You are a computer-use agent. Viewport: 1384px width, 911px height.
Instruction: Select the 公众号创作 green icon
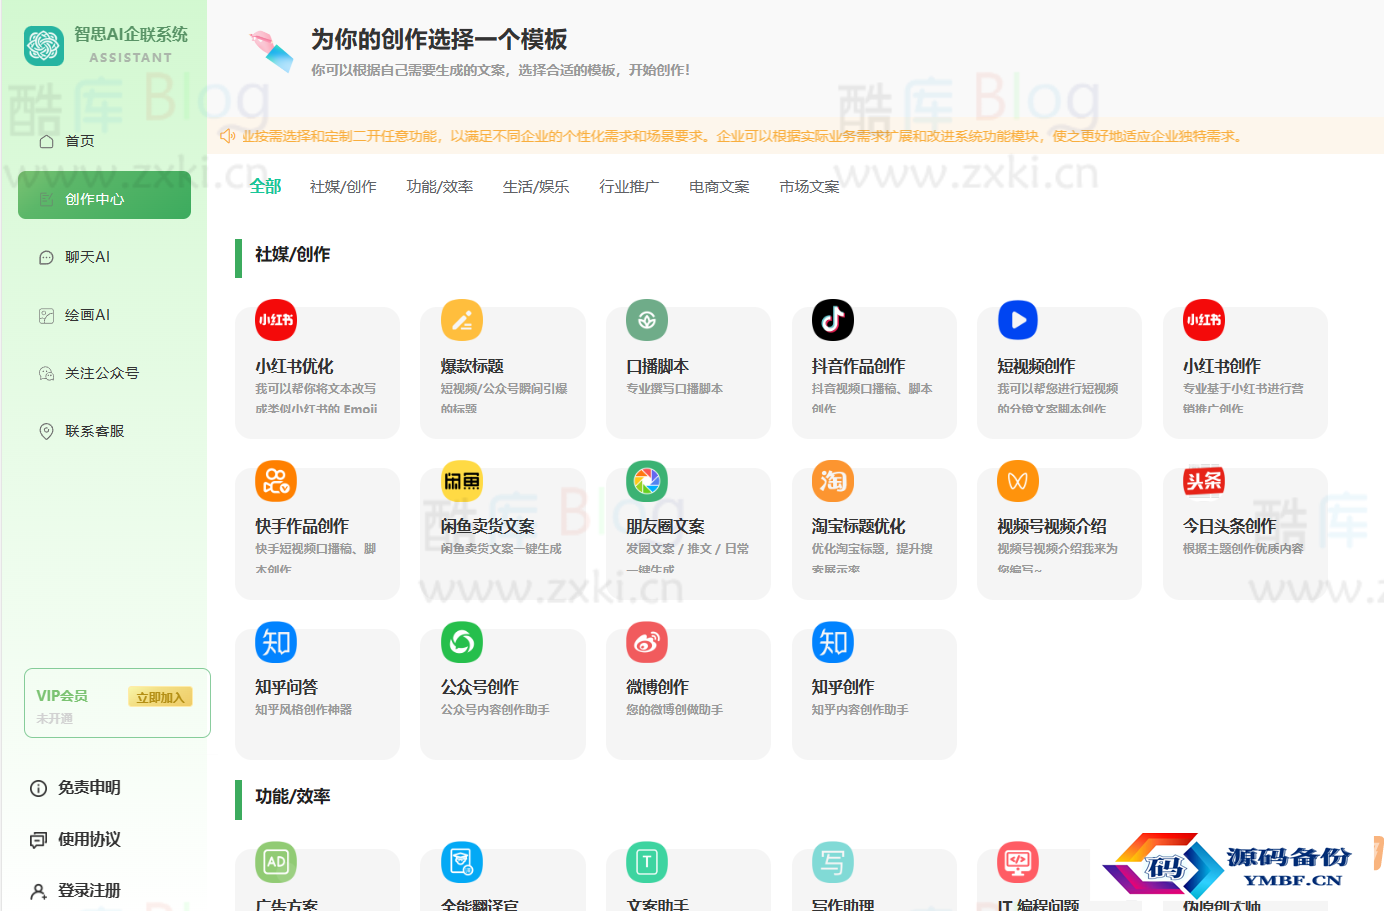tap(462, 642)
